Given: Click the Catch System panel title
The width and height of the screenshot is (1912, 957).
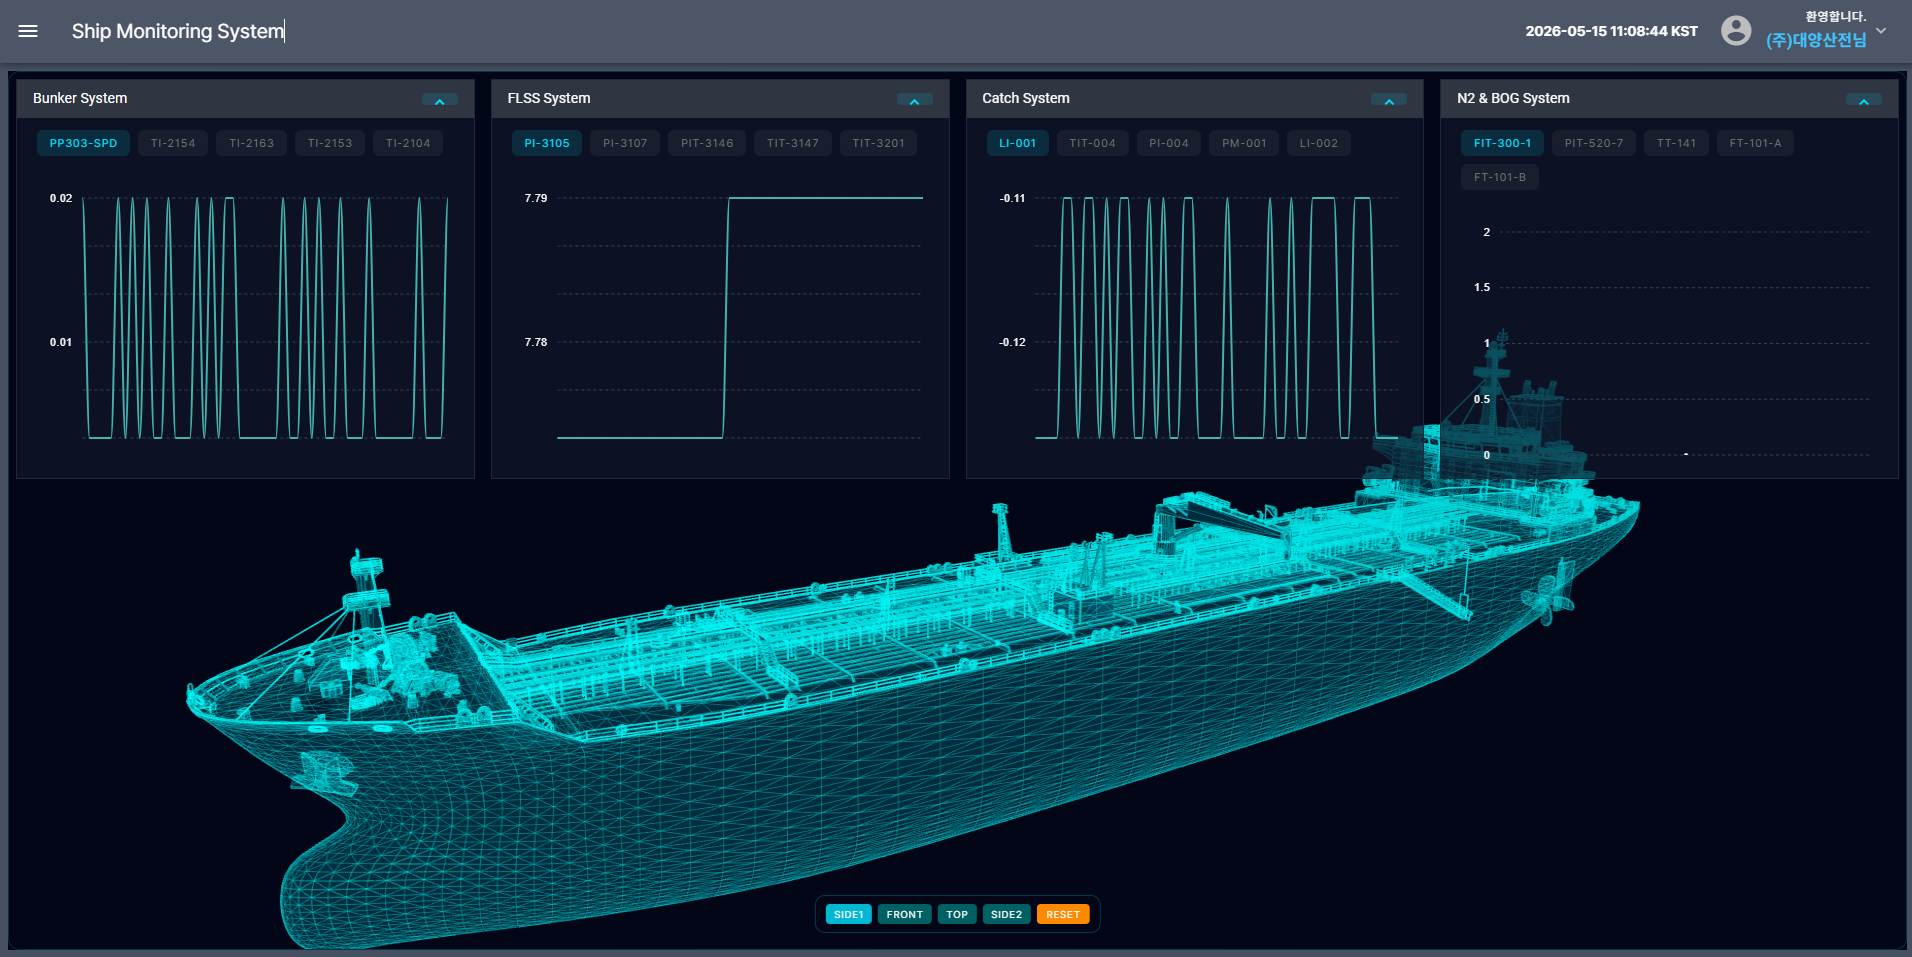Looking at the screenshot, I should pos(1026,98).
